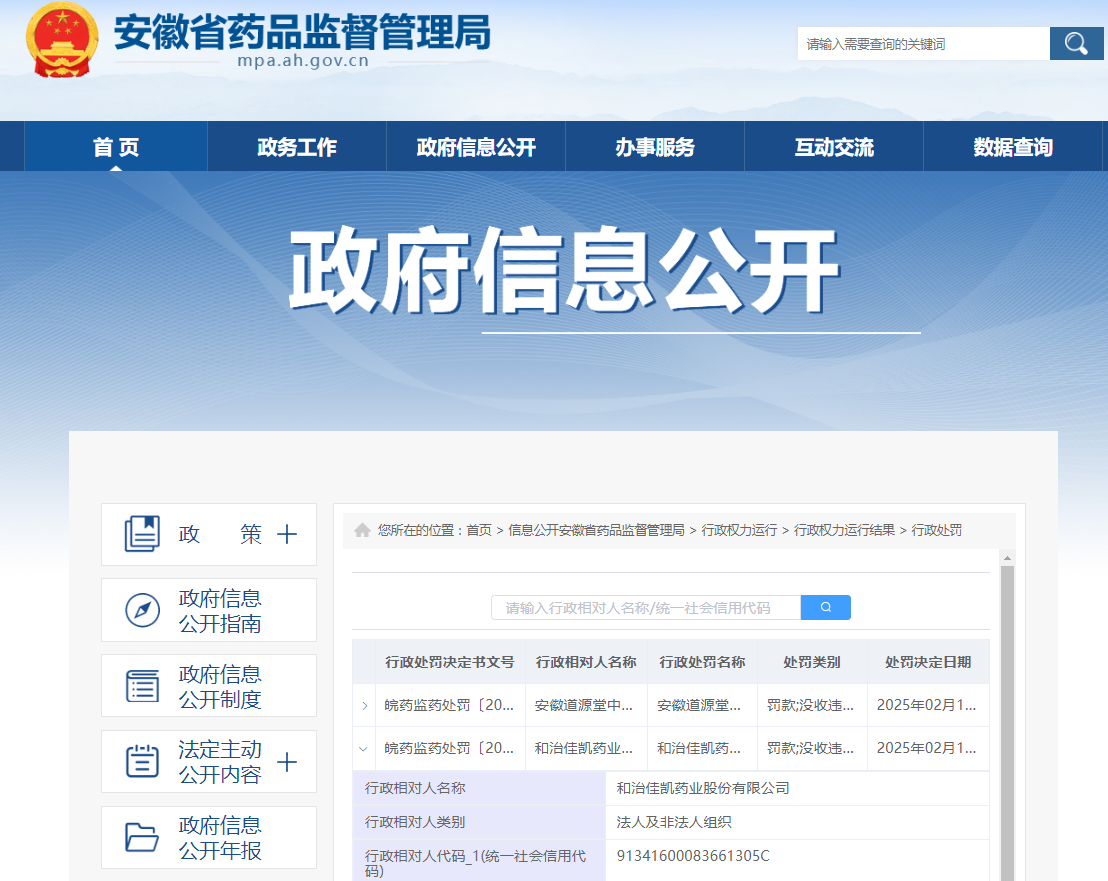Viewport: 1108px width, 881px height.
Task: Click the folder icon for annual report
Action: (x=142, y=838)
